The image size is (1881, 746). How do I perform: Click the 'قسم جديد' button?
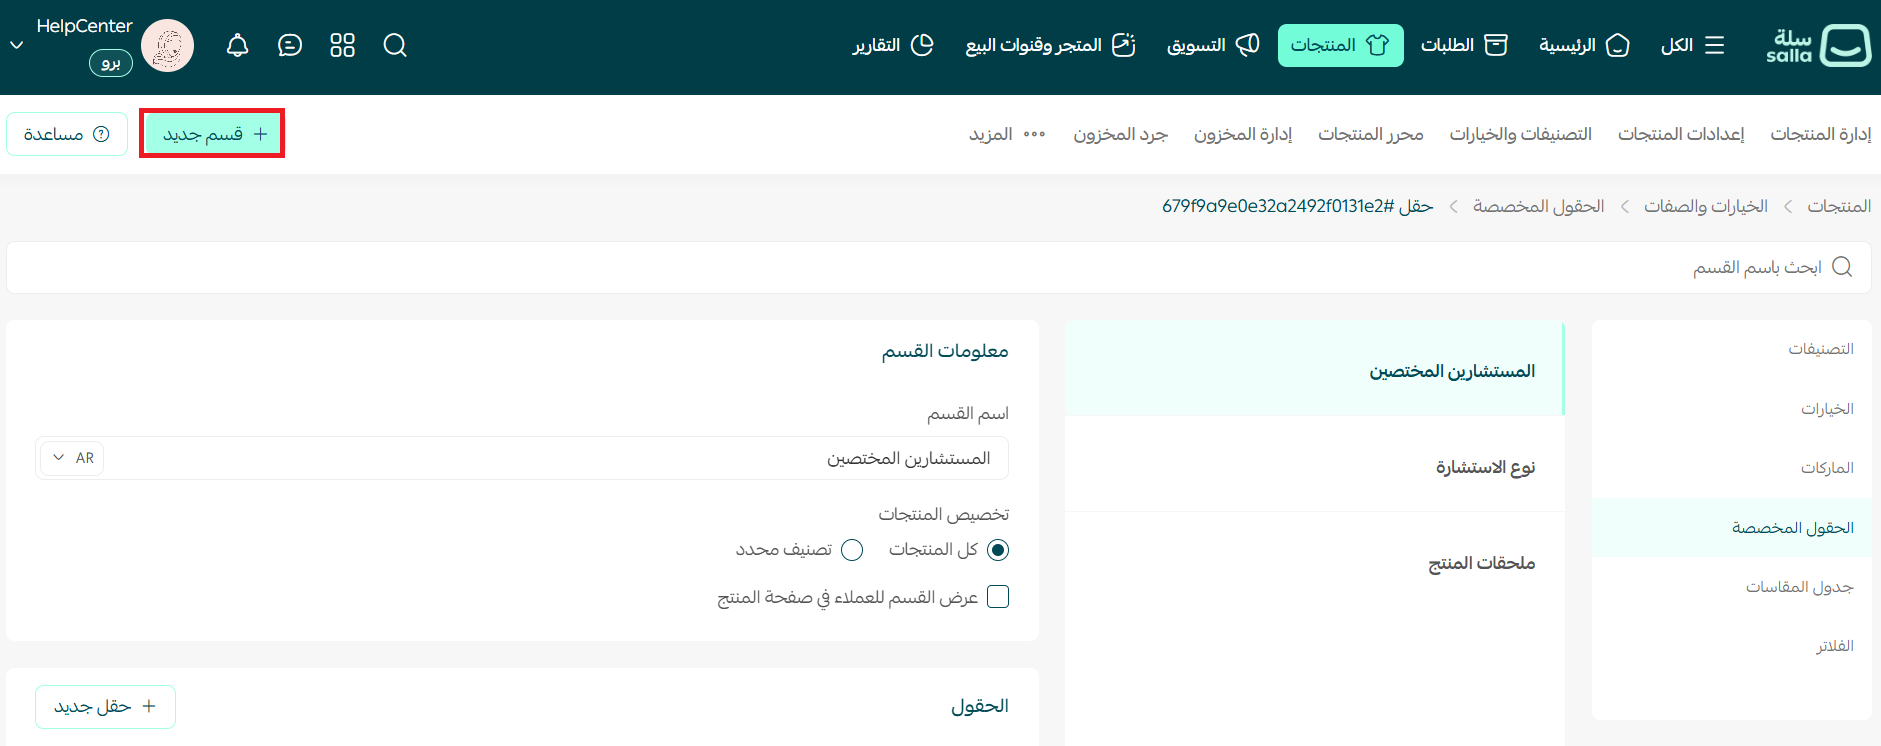213,134
